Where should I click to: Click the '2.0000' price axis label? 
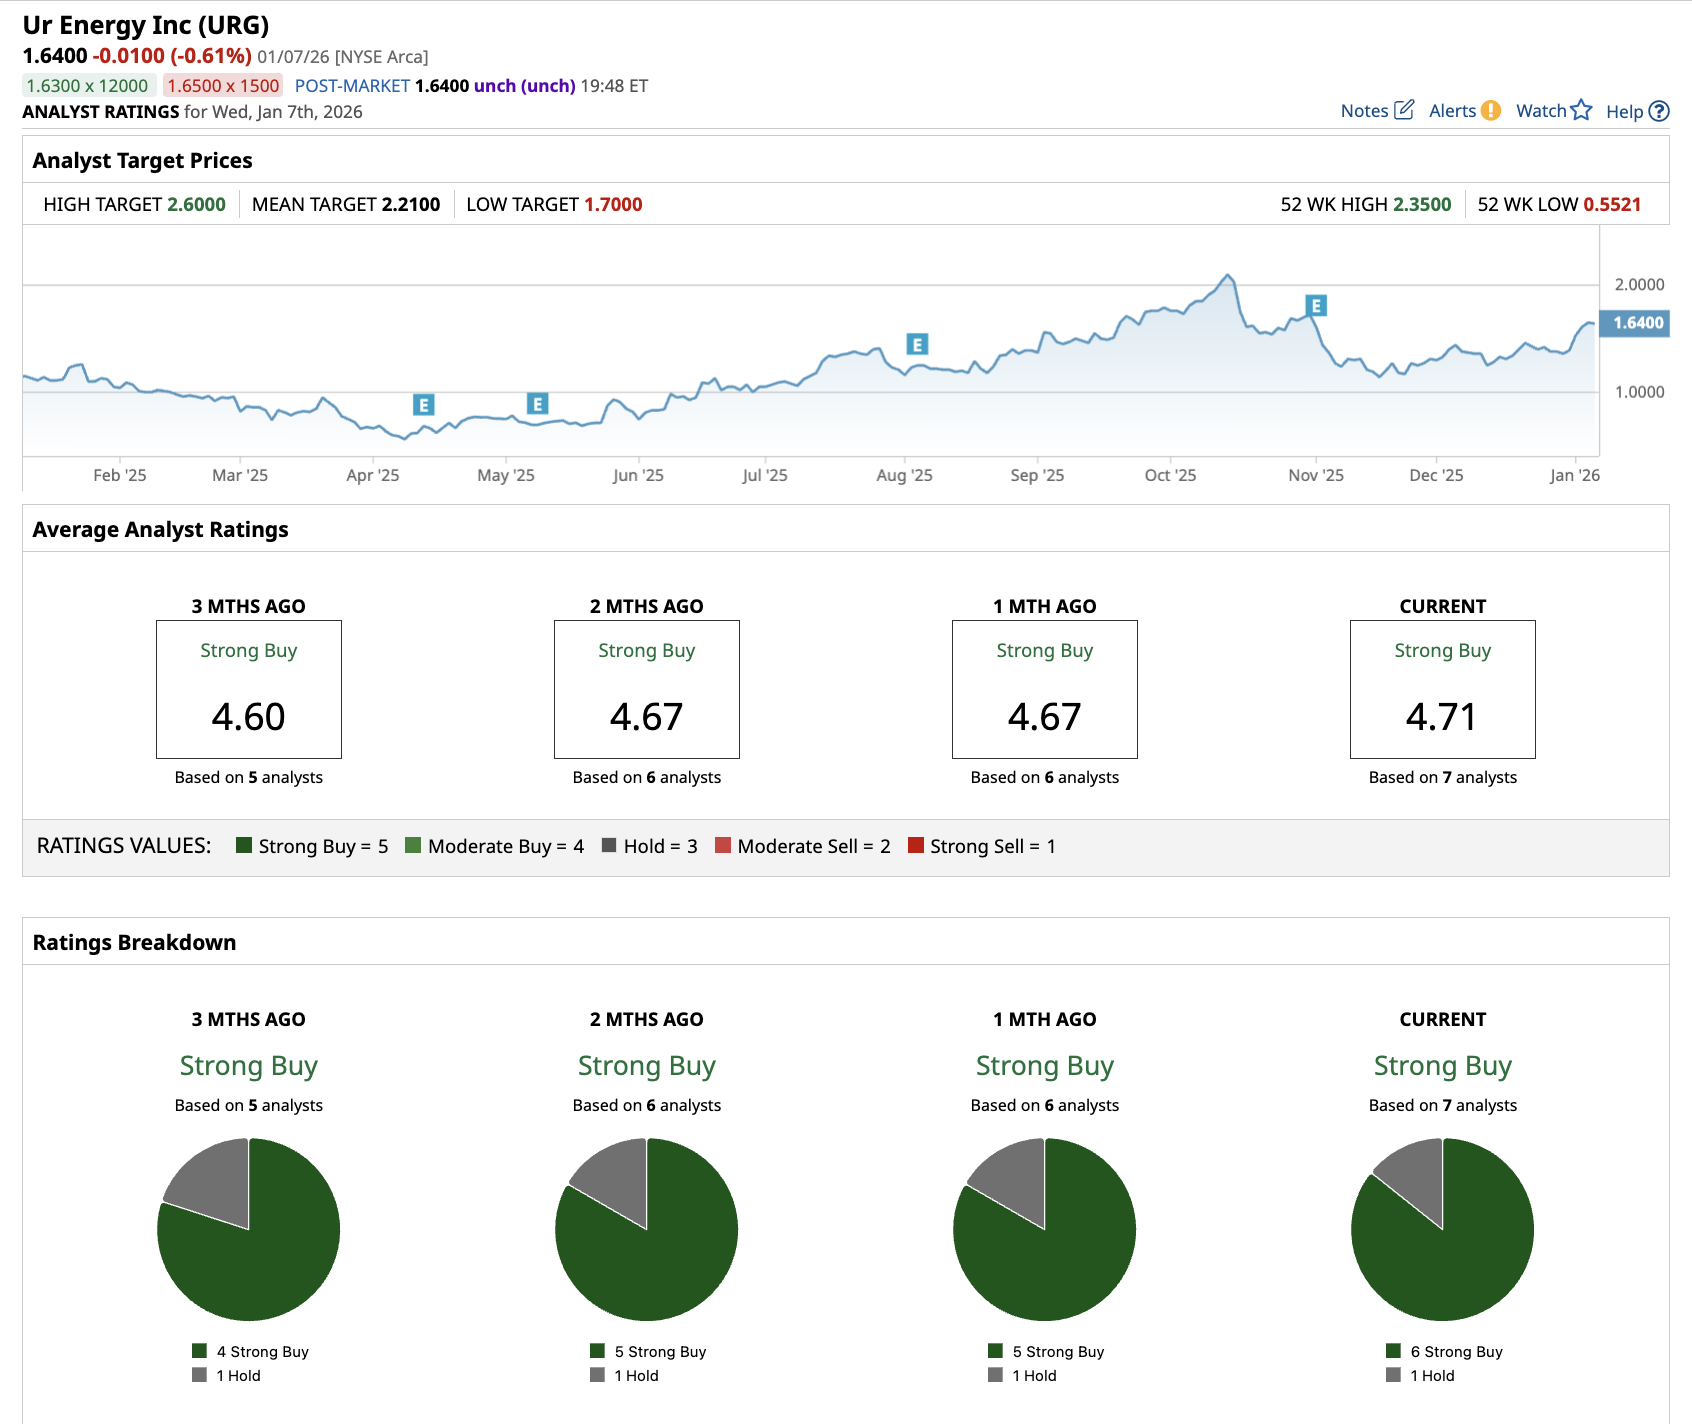(x=1640, y=284)
